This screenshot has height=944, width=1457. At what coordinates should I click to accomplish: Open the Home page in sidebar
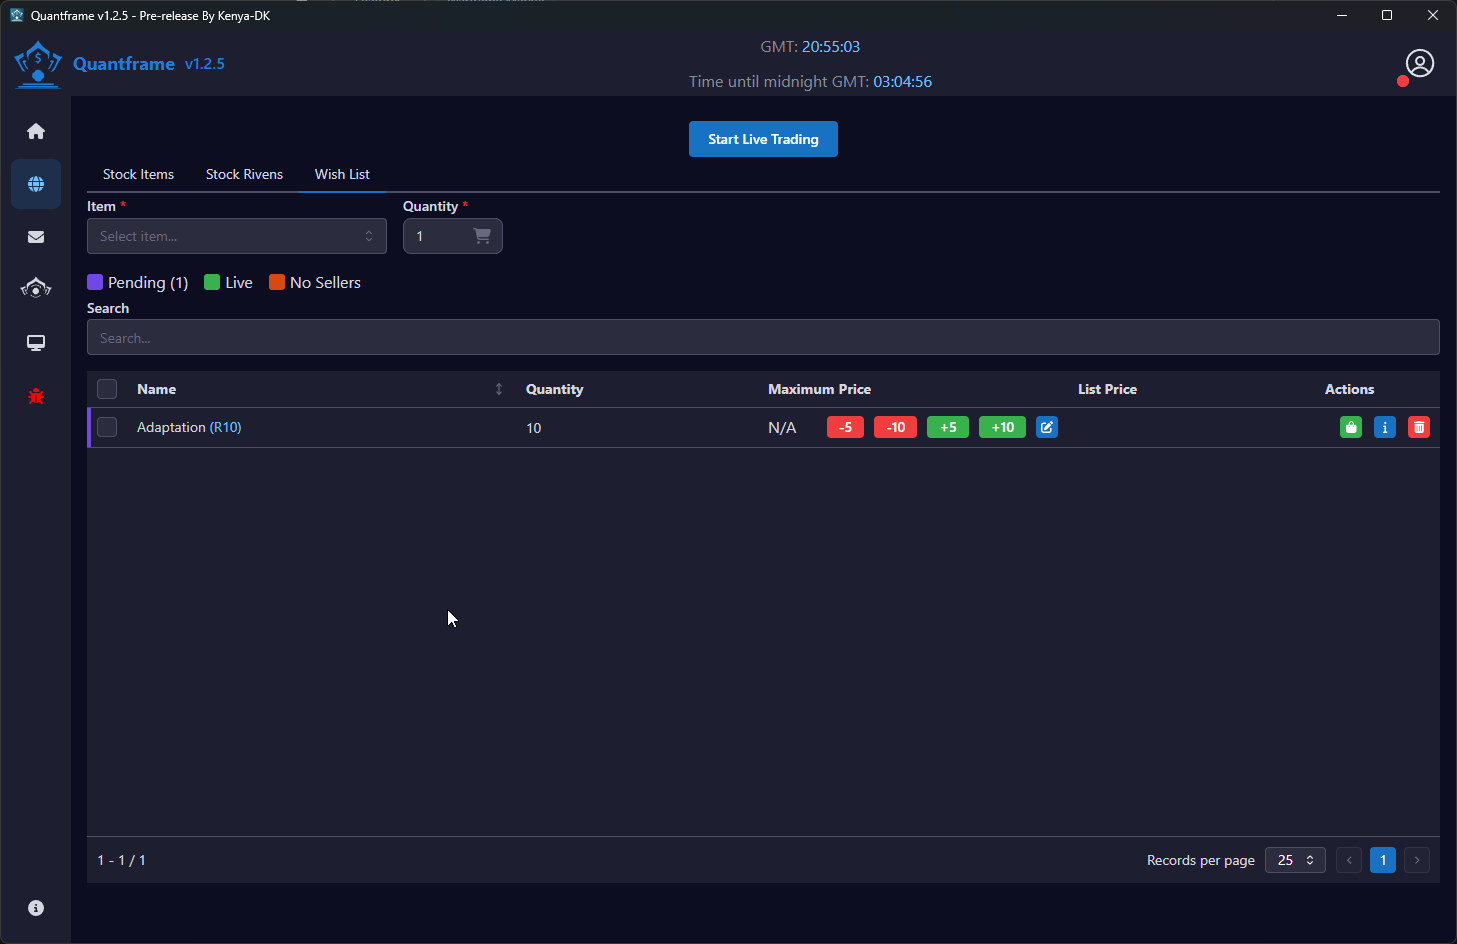pyautogui.click(x=36, y=131)
